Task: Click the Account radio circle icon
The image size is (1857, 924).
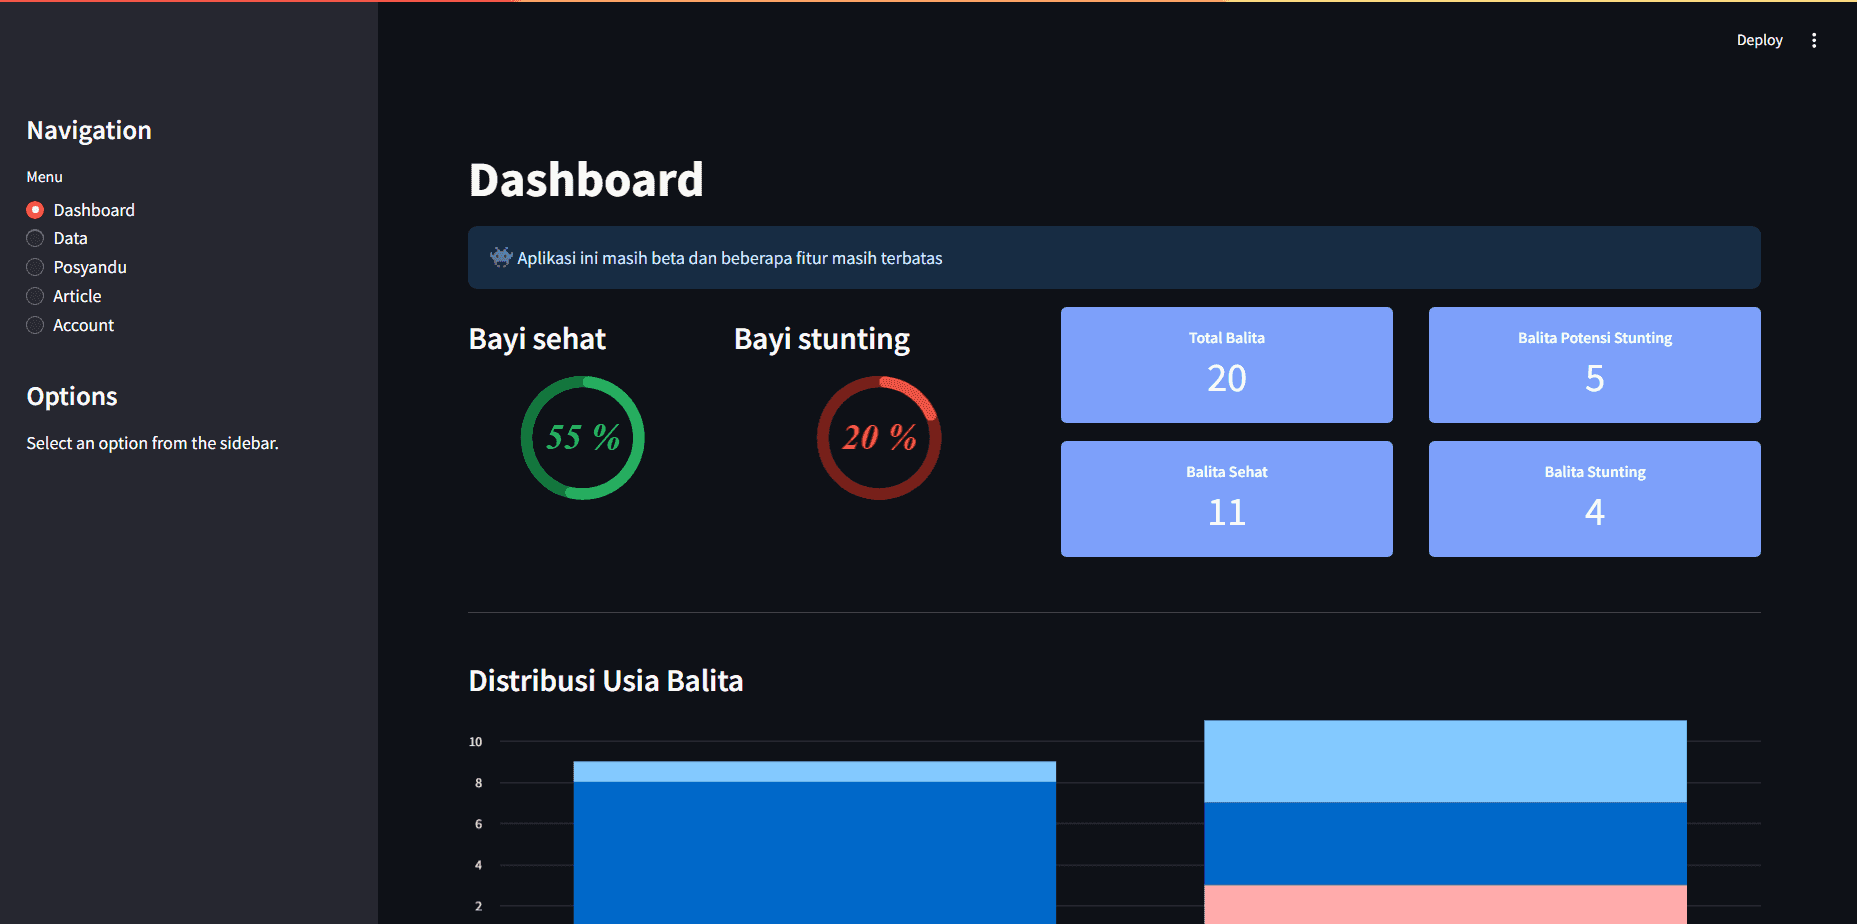Action: [35, 325]
